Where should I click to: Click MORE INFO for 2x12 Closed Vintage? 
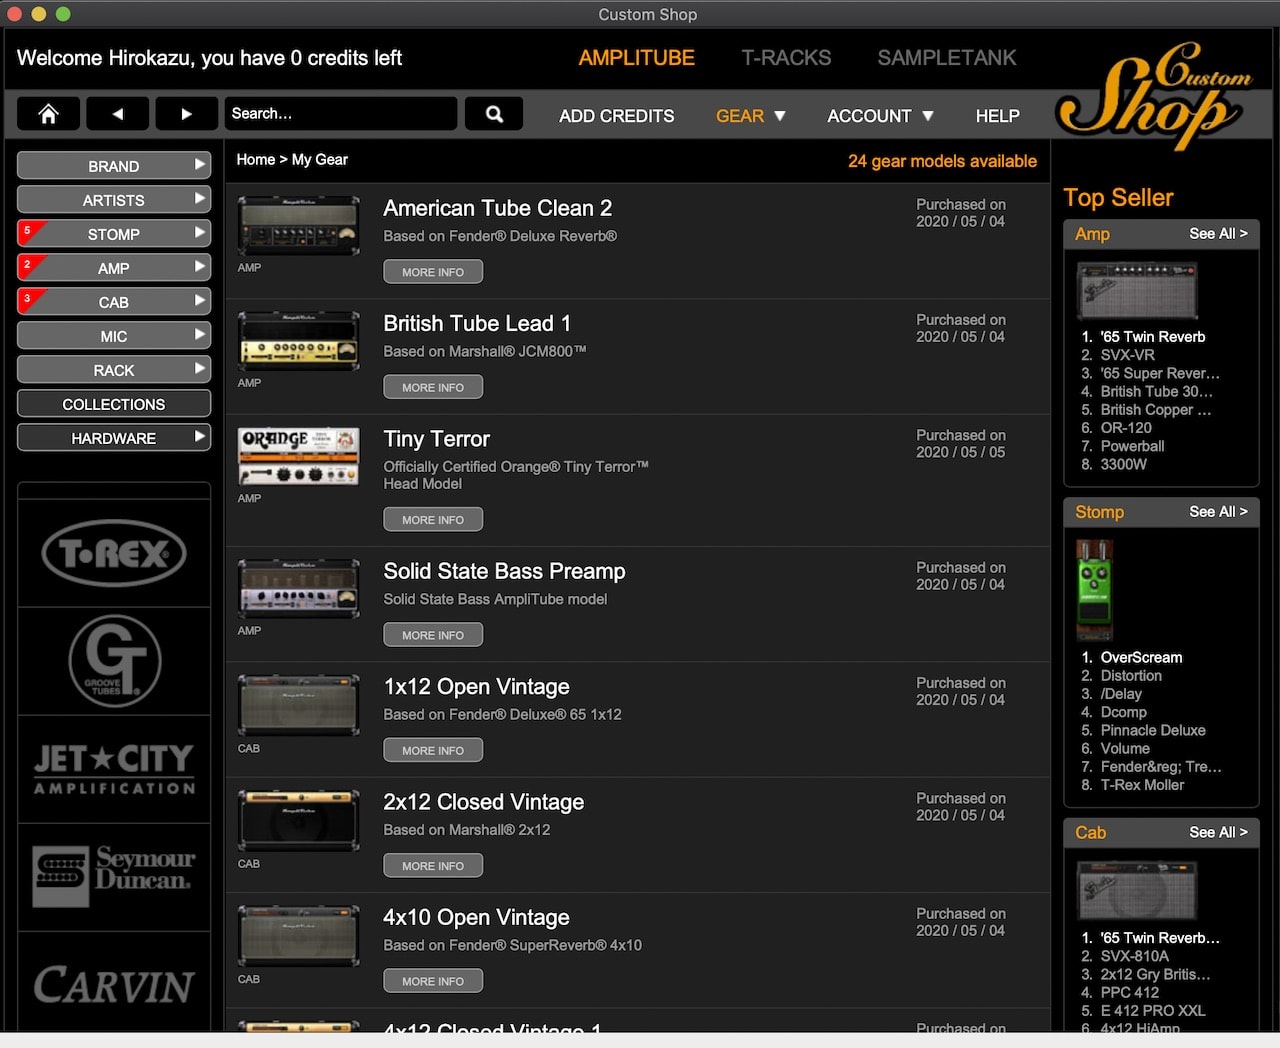tap(433, 866)
